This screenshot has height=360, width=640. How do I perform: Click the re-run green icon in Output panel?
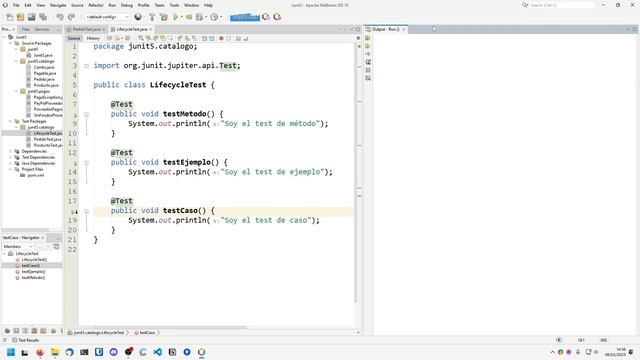368,38
